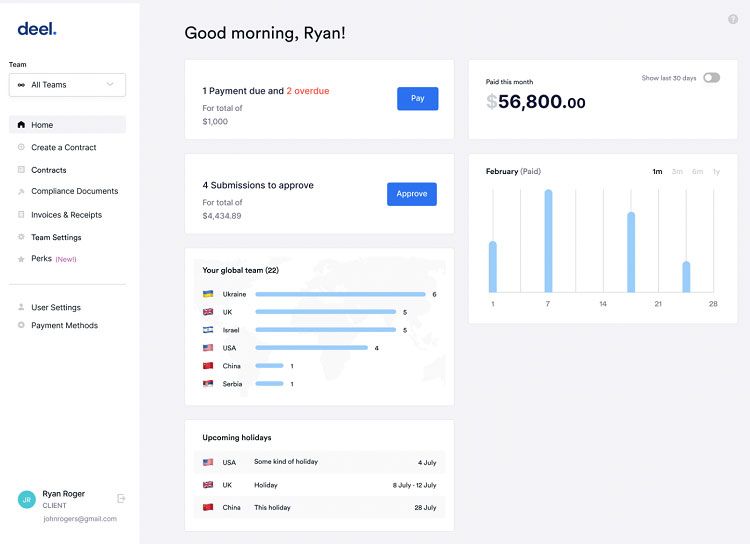Click the Ukraine team count bar

click(x=340, y=294)
